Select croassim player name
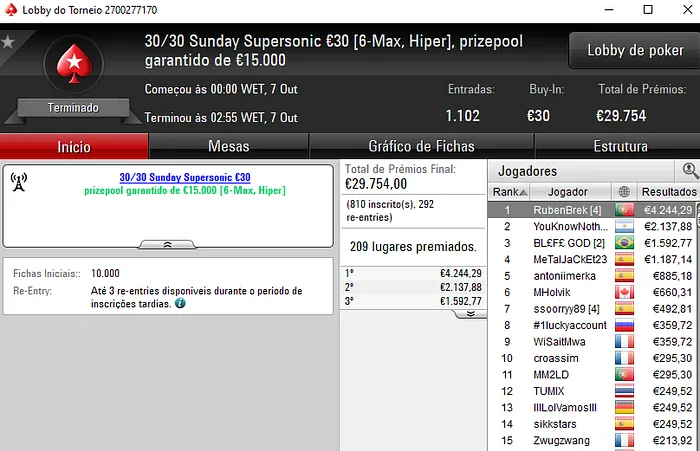Viewport: 700px width, 451px height. coord(556,359)
